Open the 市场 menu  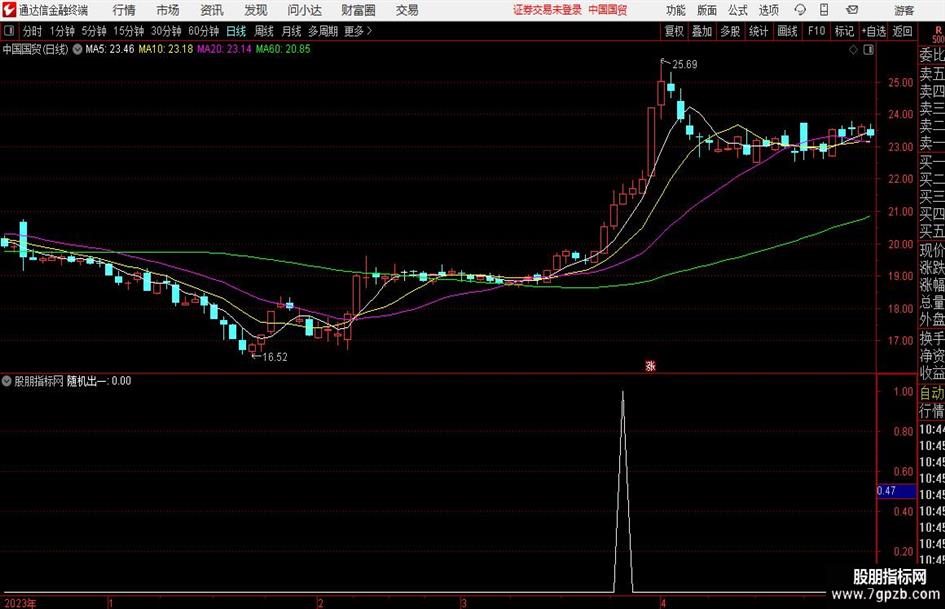(168, 10)
